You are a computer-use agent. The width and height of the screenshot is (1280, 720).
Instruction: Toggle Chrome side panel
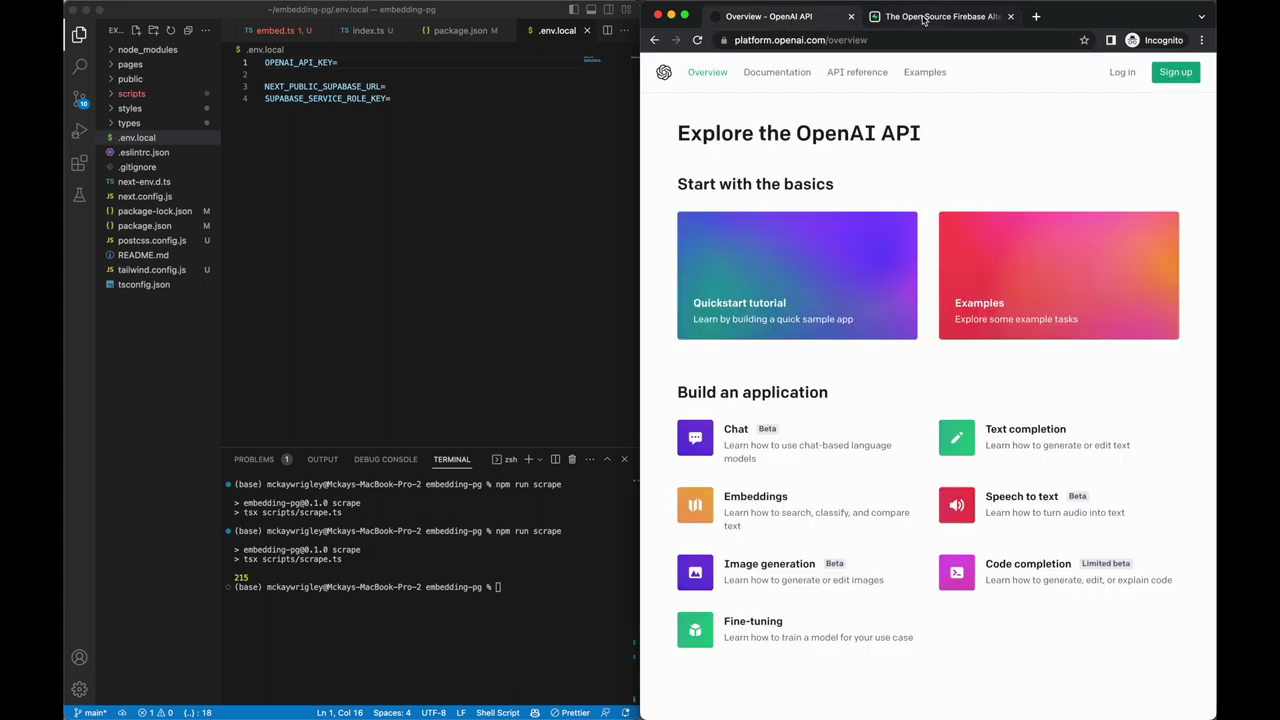click(x=1111, y=40)
